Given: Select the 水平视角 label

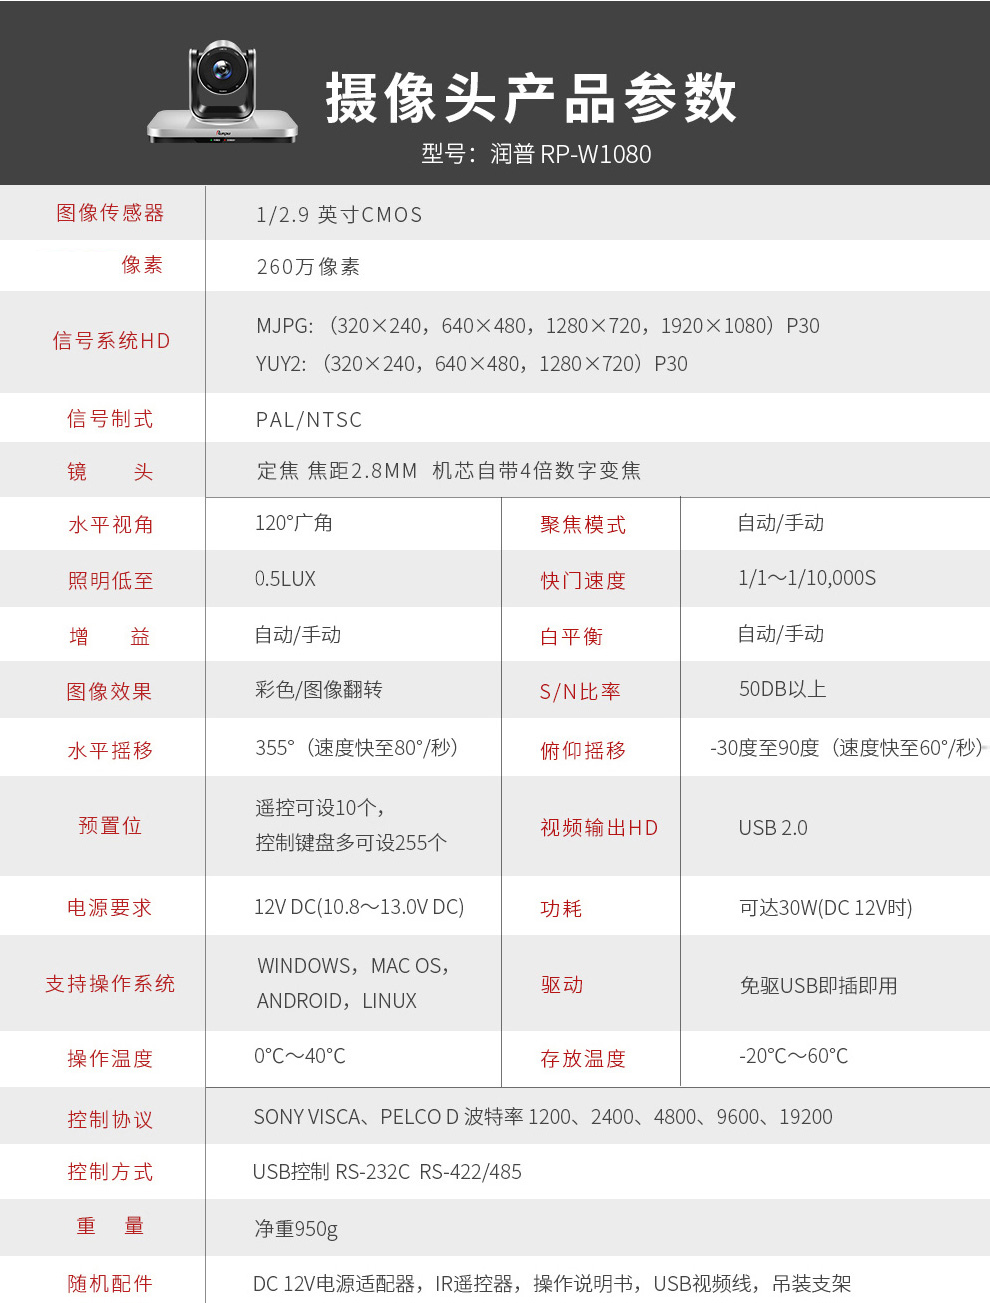Looking at the screenshot, I should tap(110, 525).
